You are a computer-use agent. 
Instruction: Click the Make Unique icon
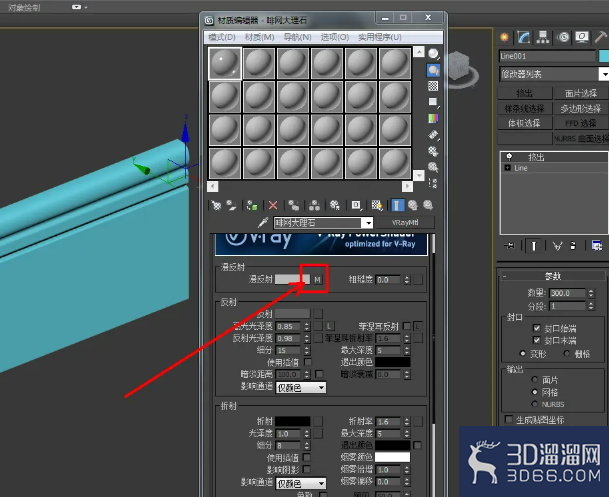tap(314, 205)
